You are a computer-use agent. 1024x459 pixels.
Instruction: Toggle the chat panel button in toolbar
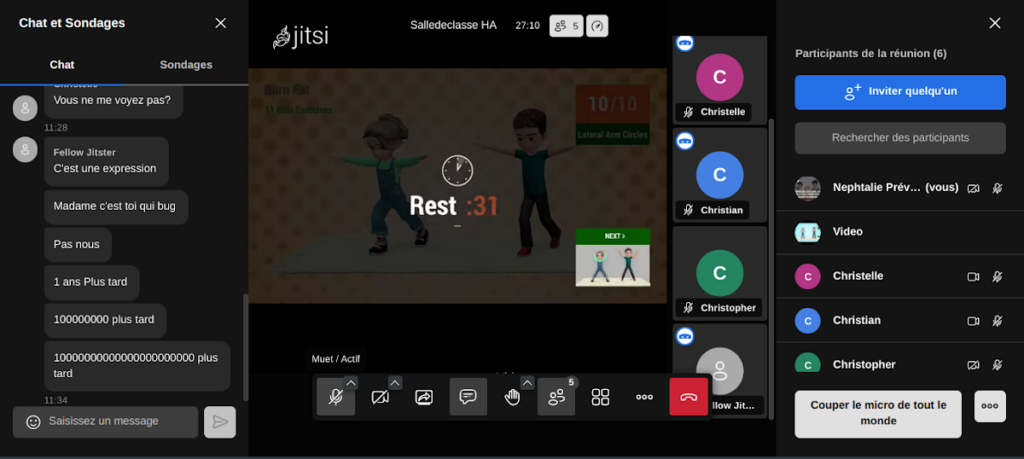[468, 396]
